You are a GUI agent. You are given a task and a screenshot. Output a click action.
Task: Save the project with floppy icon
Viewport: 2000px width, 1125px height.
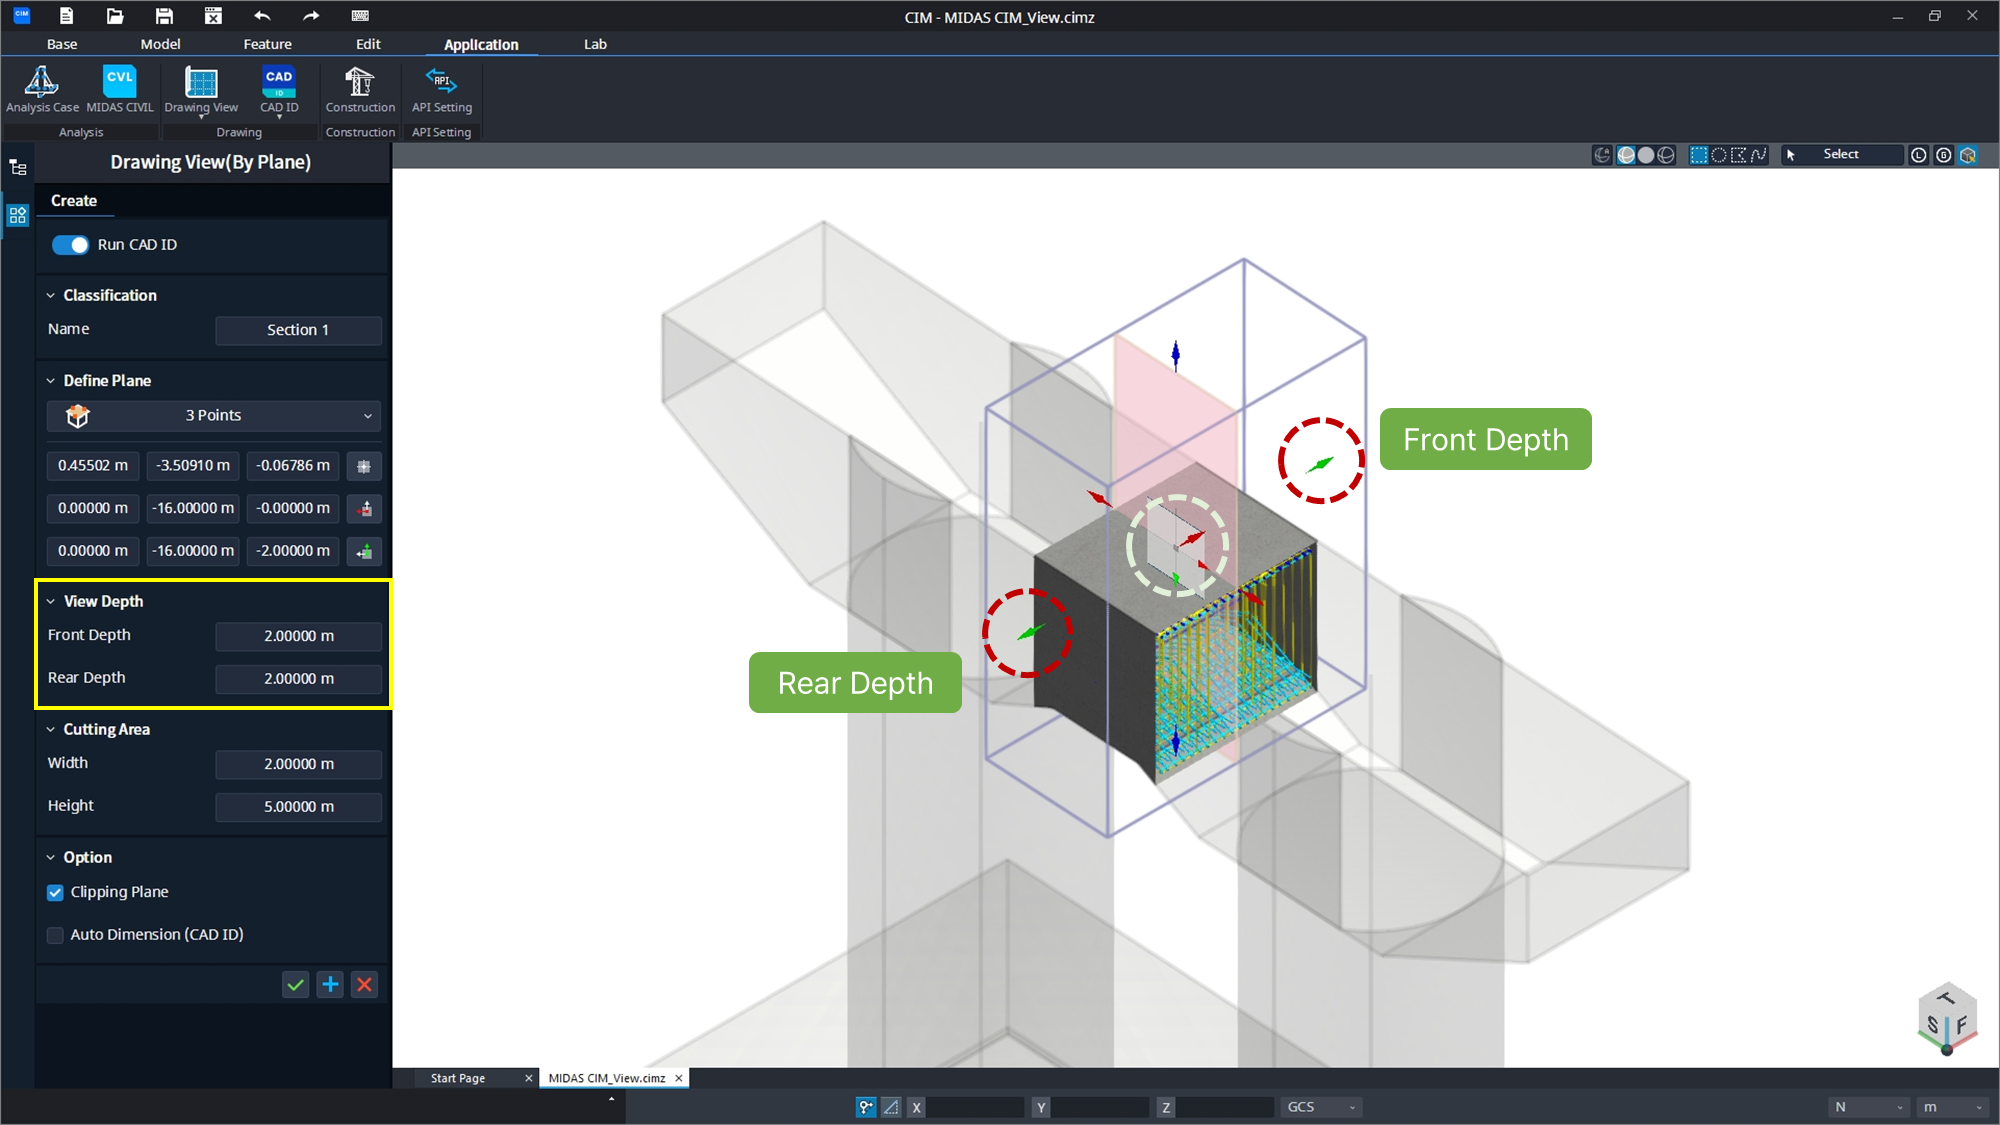(x=164, y=16)
